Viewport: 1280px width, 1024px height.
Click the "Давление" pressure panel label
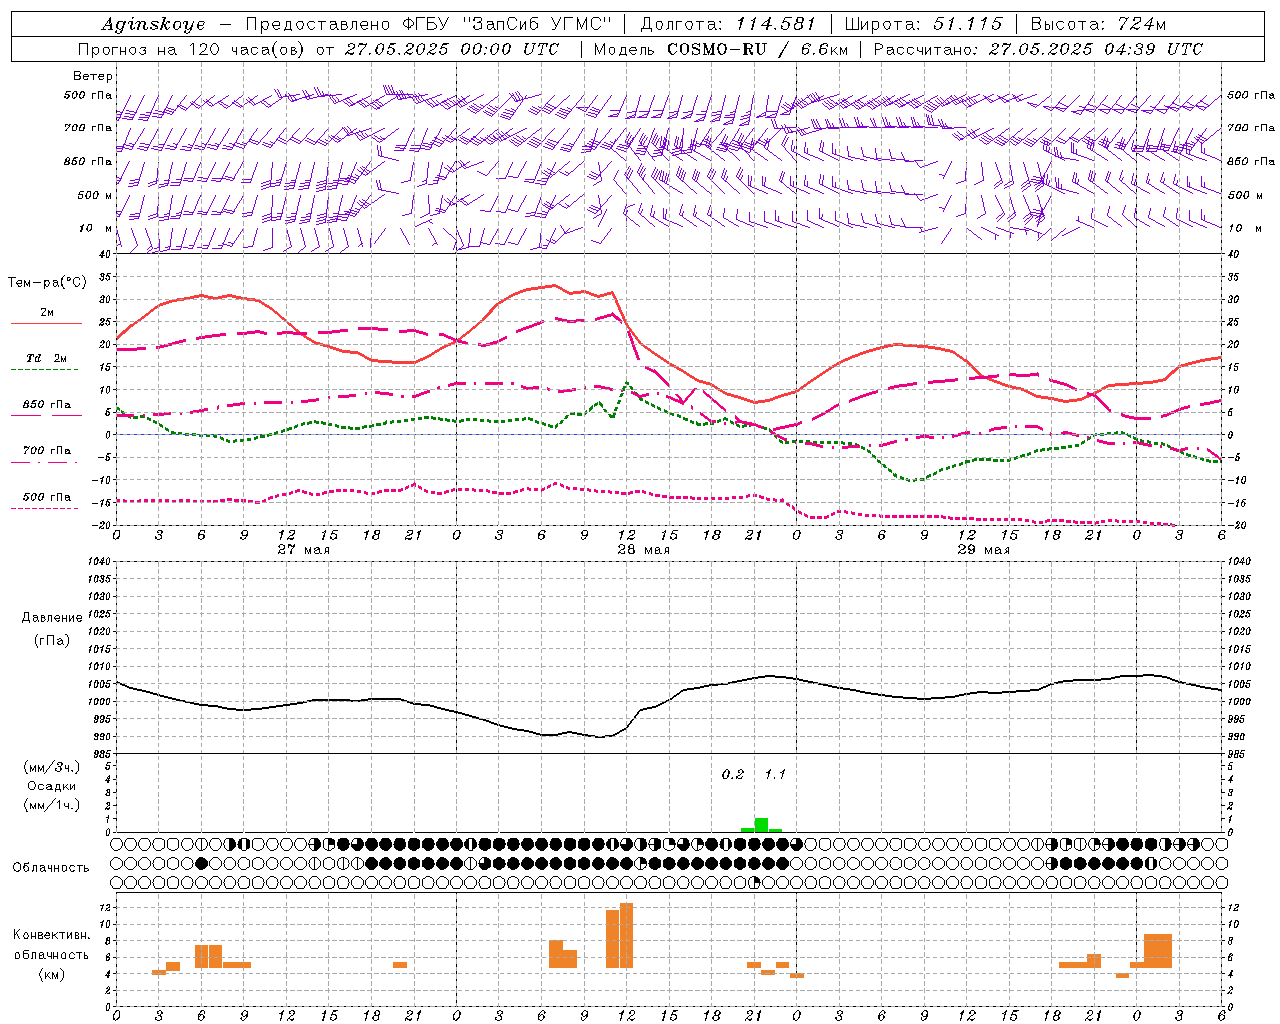coord(52,618)
